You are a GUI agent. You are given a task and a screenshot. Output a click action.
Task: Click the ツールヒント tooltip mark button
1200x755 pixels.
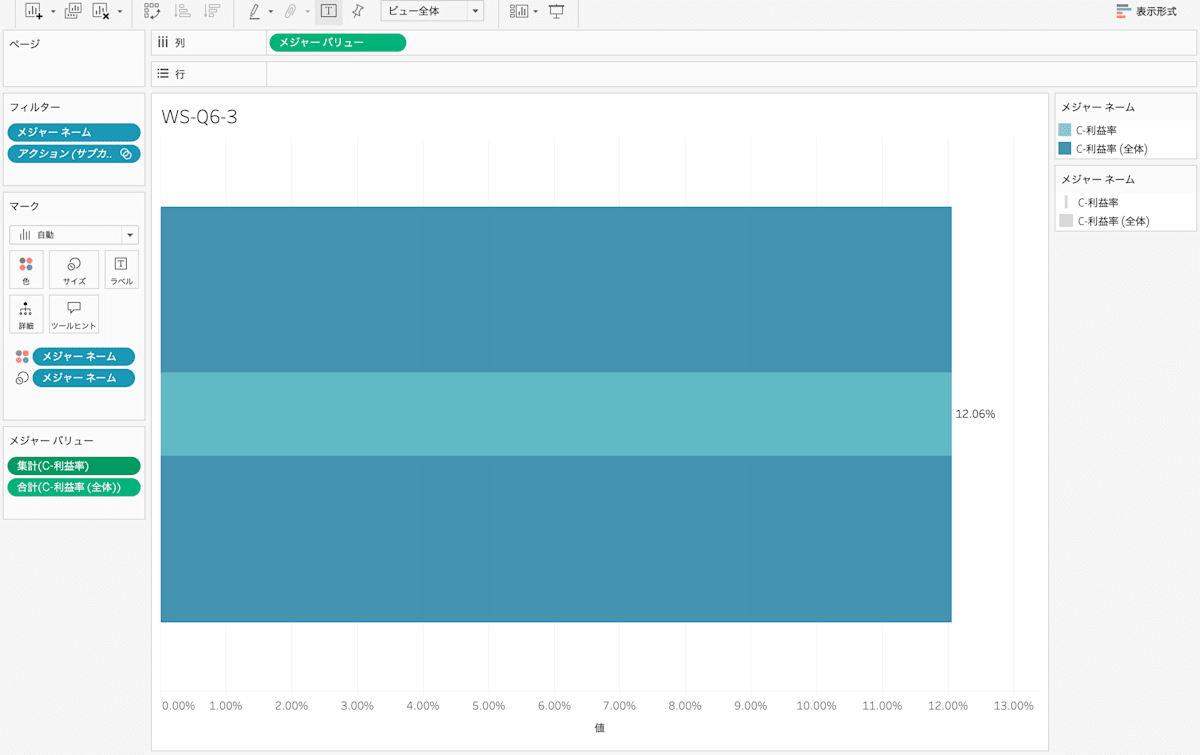point(74,314)
